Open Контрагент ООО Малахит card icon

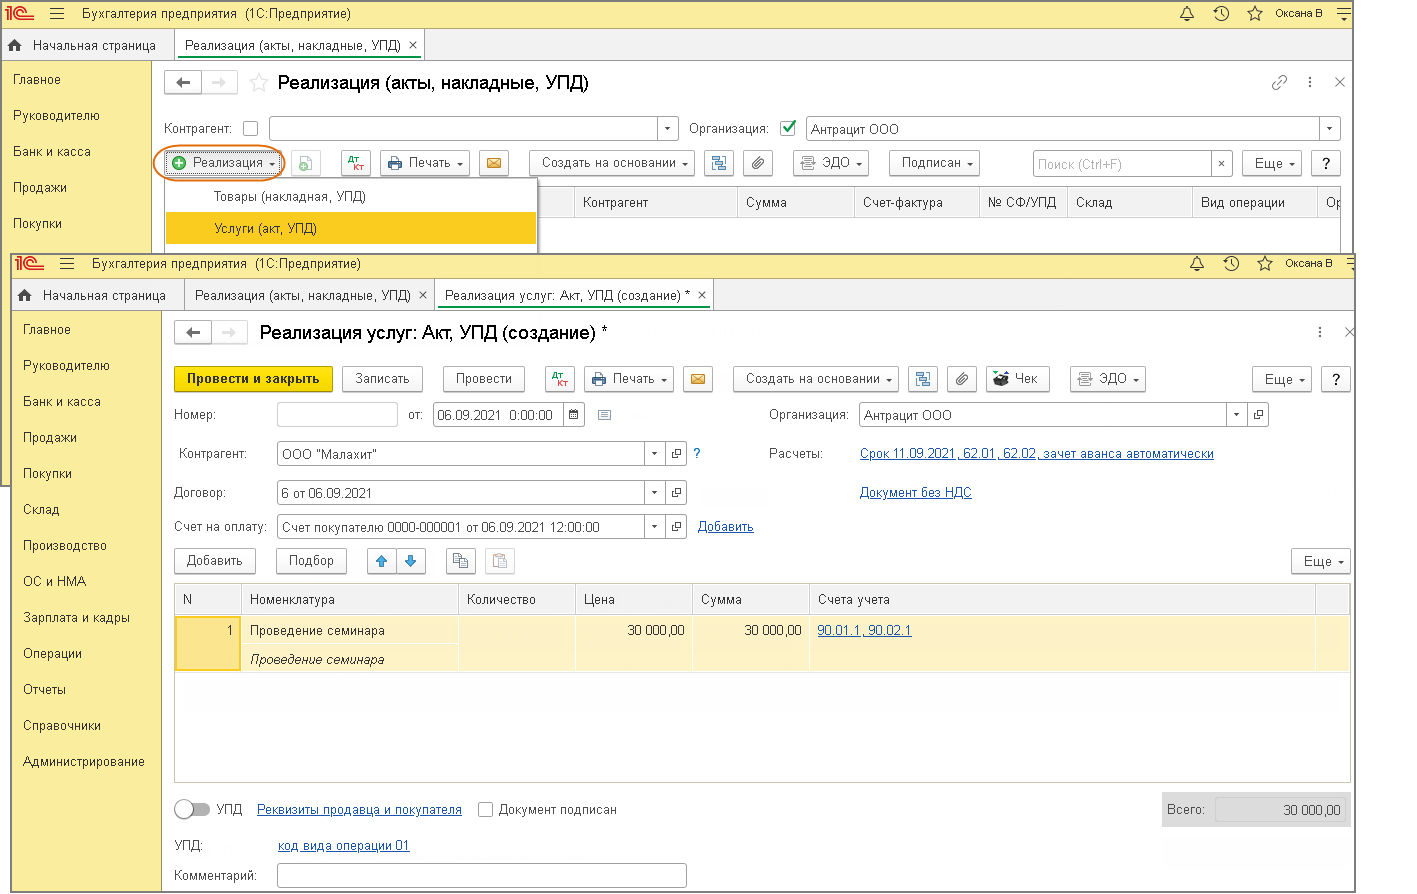pyautogui.click(x=676, y=454)
